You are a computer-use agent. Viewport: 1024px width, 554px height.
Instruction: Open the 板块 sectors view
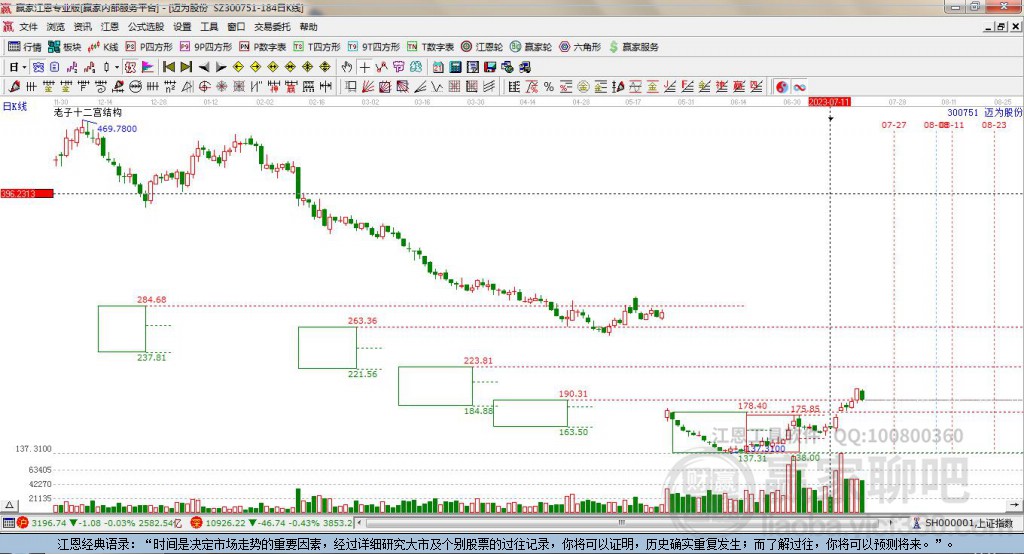click(x=65, y=47)
